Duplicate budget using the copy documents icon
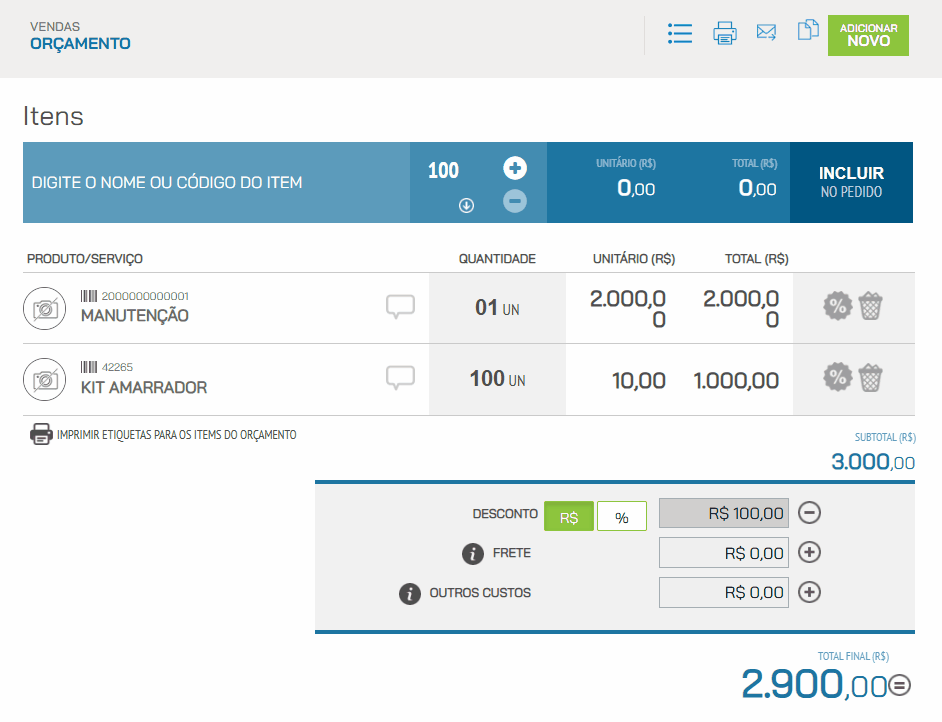942x722 pixels. coord(807,31)
